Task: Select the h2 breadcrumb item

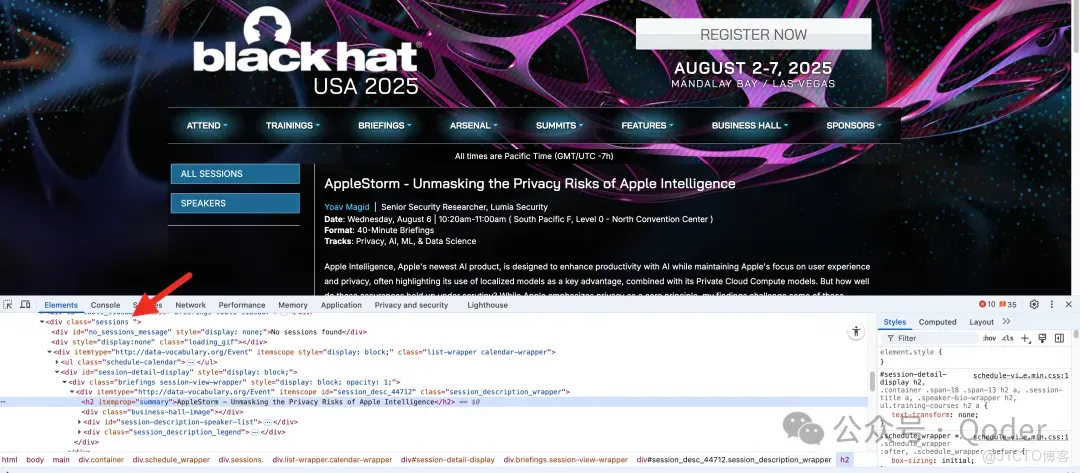Action: pos(845,459)
